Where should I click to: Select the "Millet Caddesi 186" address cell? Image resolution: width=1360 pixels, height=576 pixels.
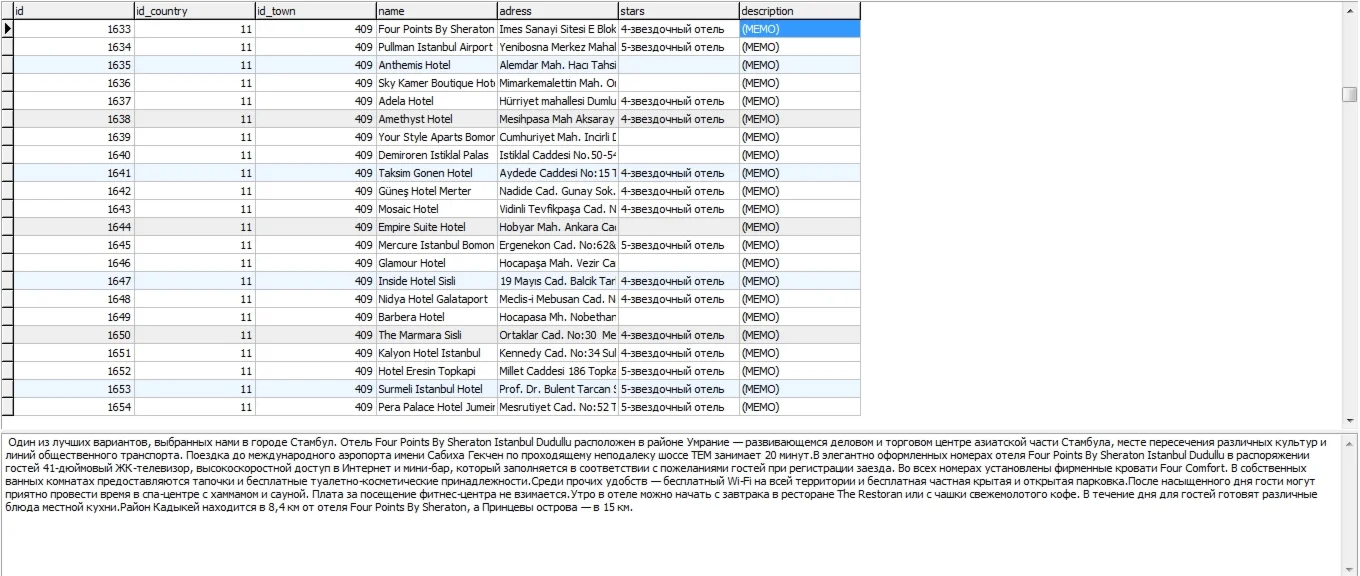click(x=557, y=371)
